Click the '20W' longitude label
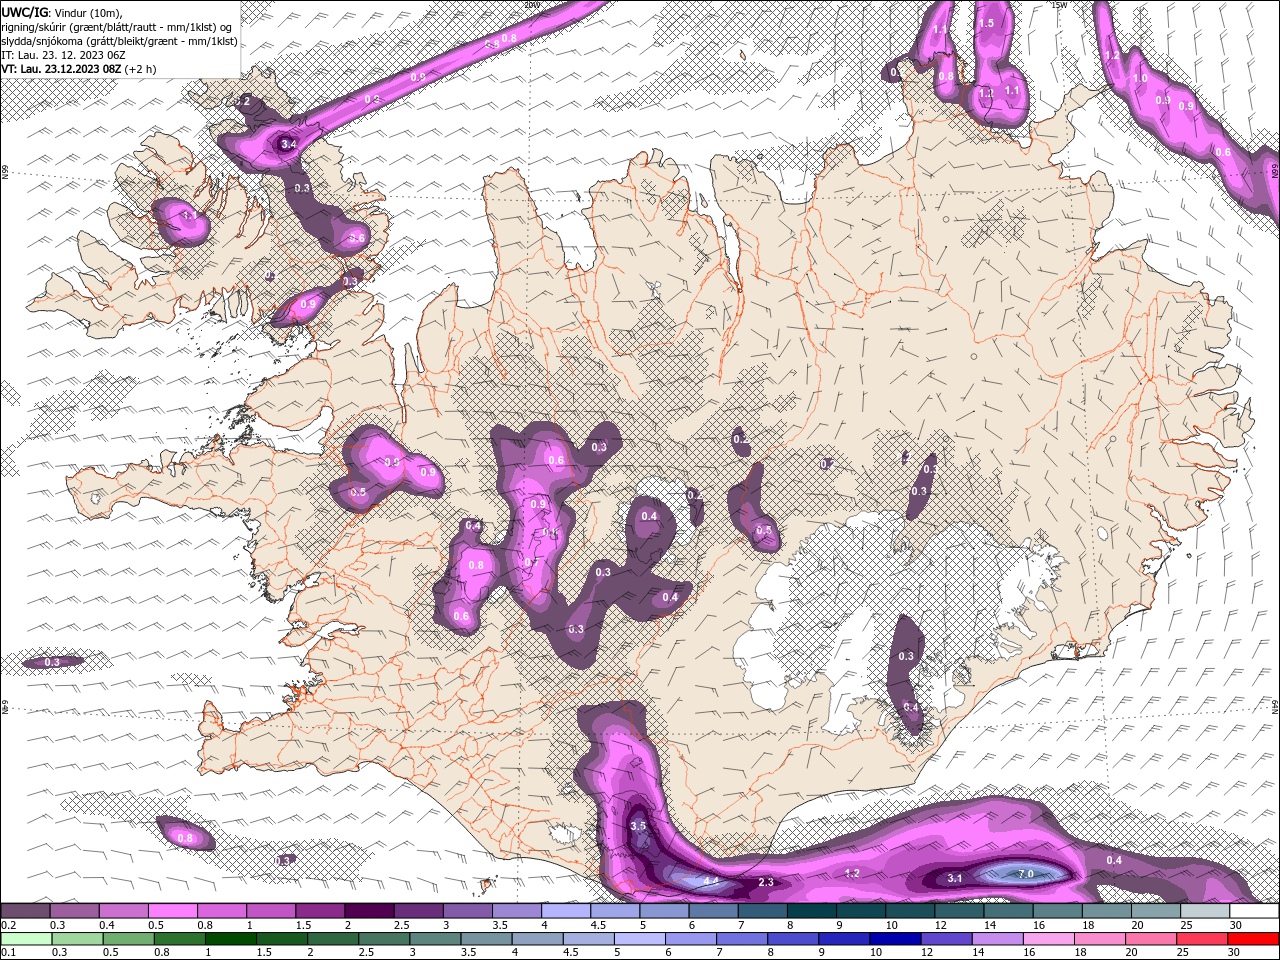This screenshot has width=1280, height=960. point(532,5)
